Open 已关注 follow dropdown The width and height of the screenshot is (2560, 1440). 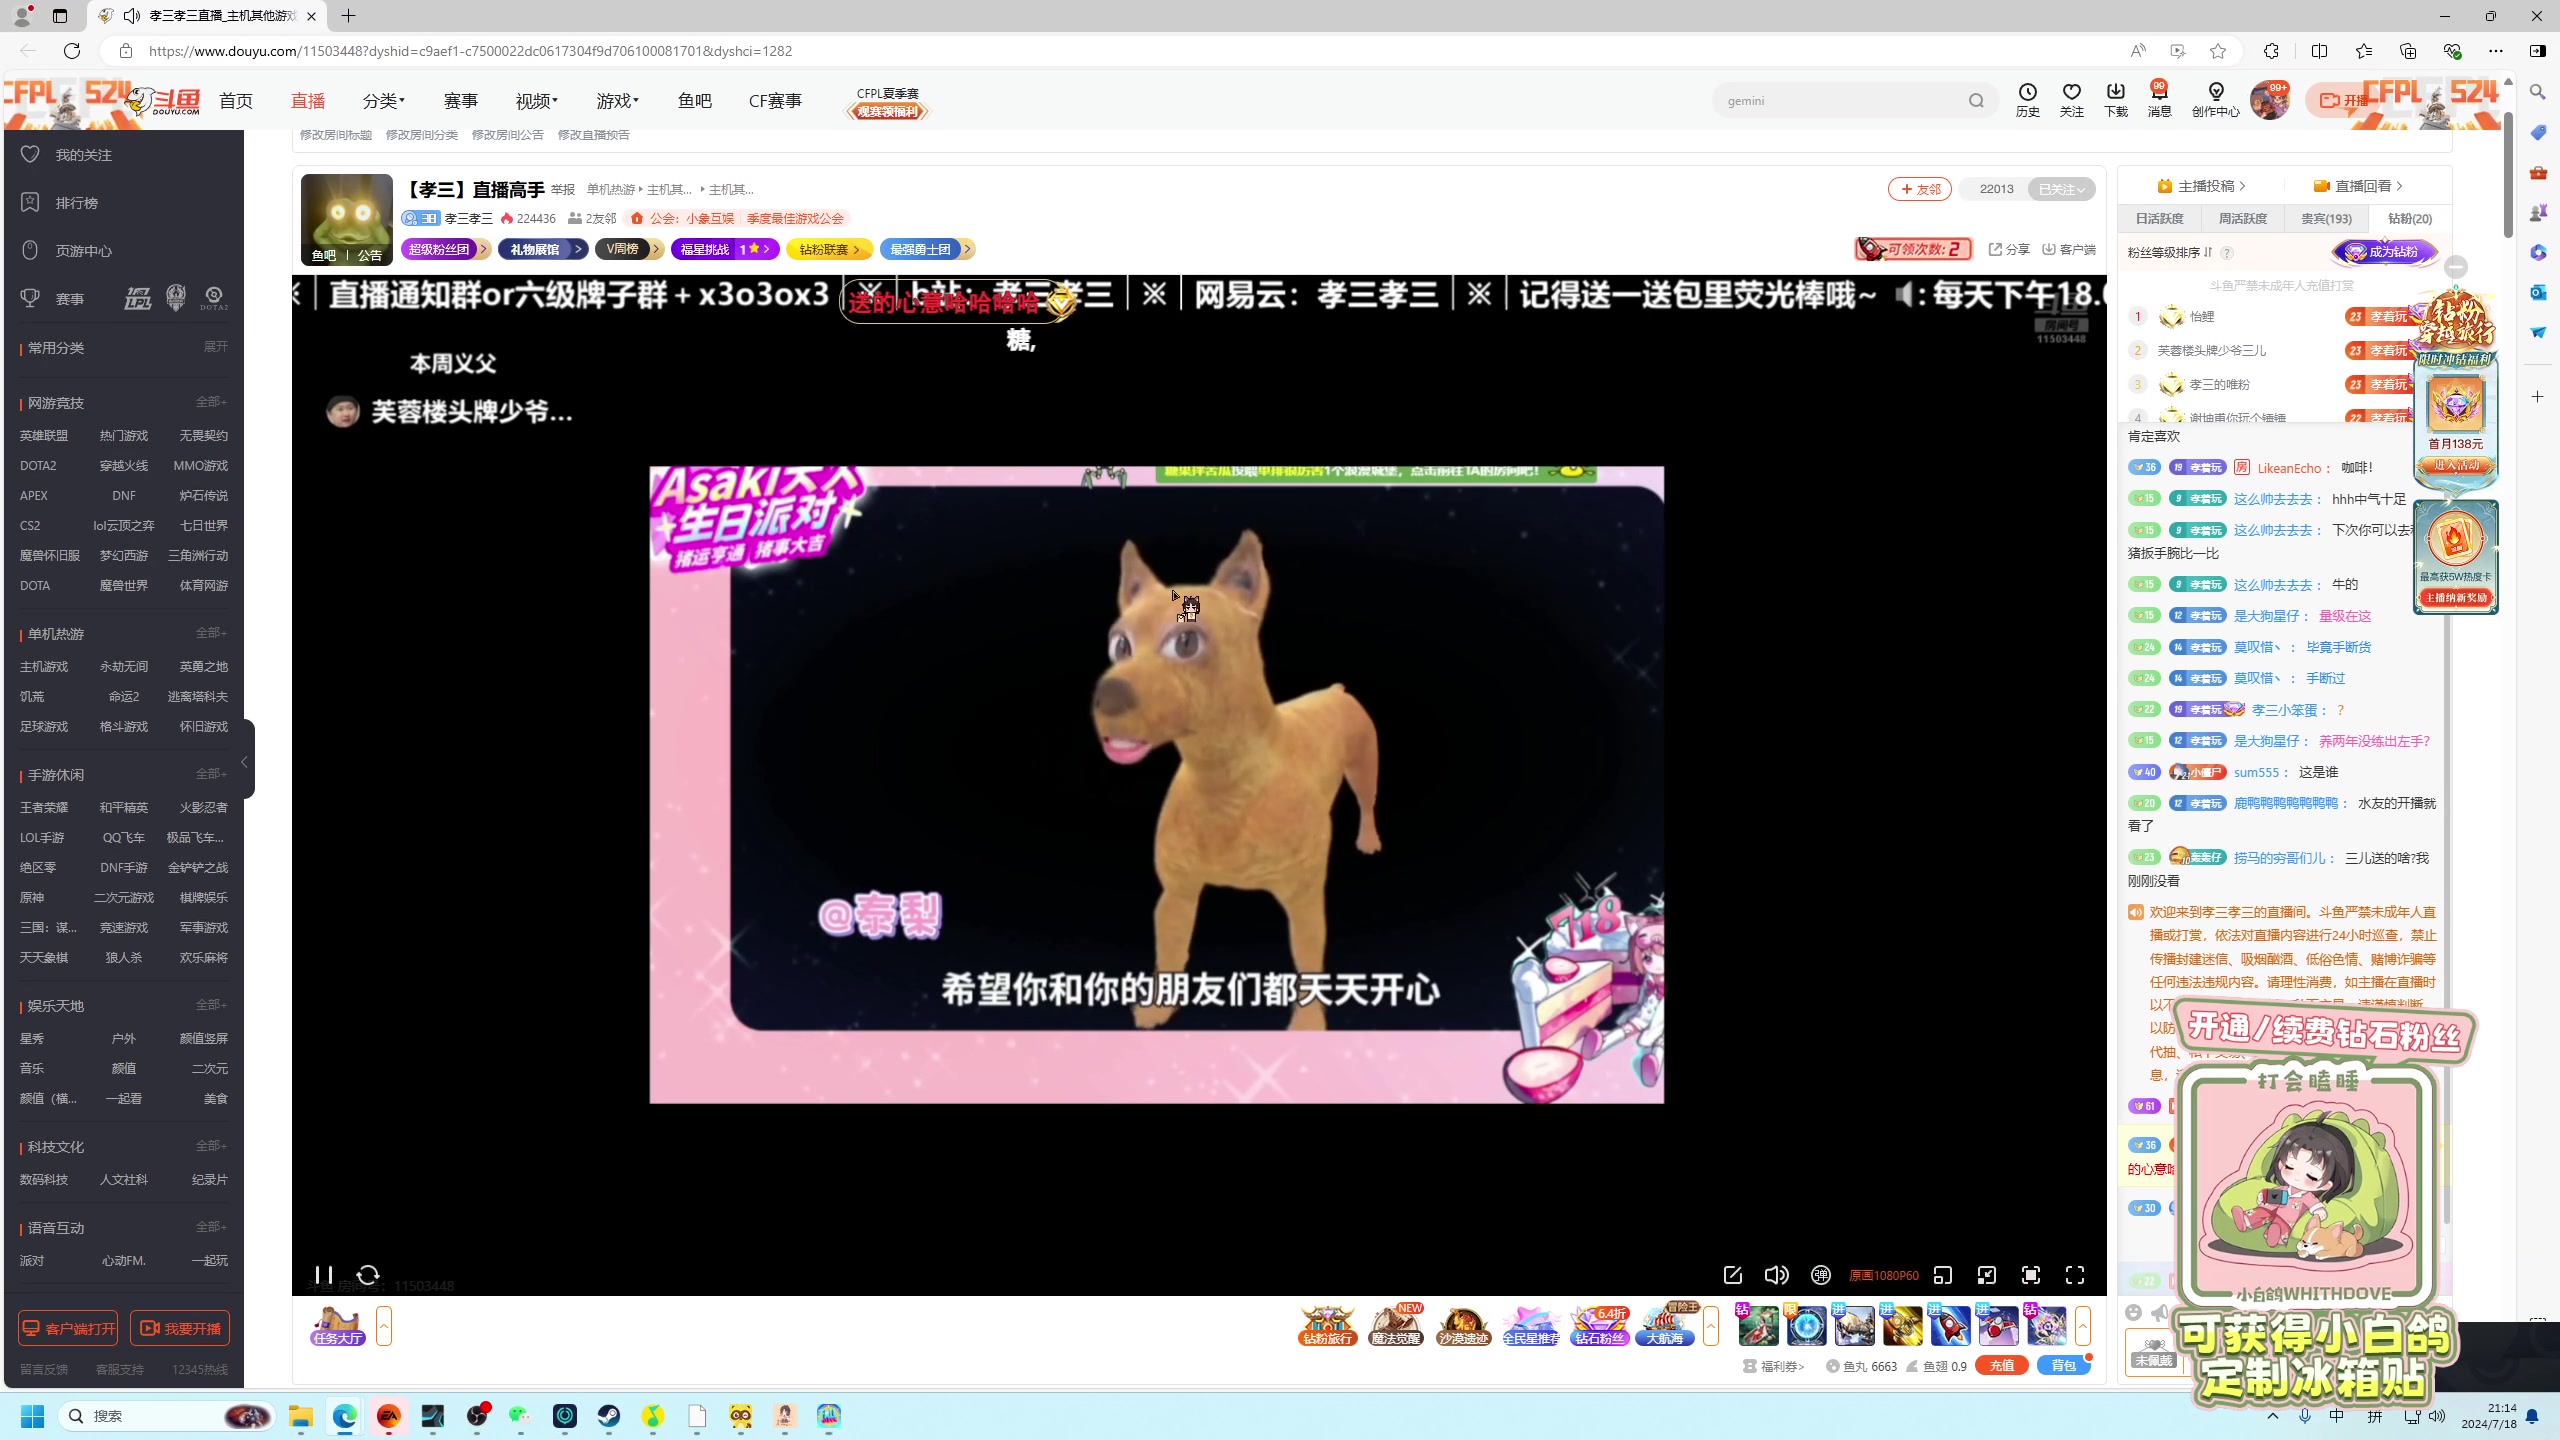[2062, 189]
